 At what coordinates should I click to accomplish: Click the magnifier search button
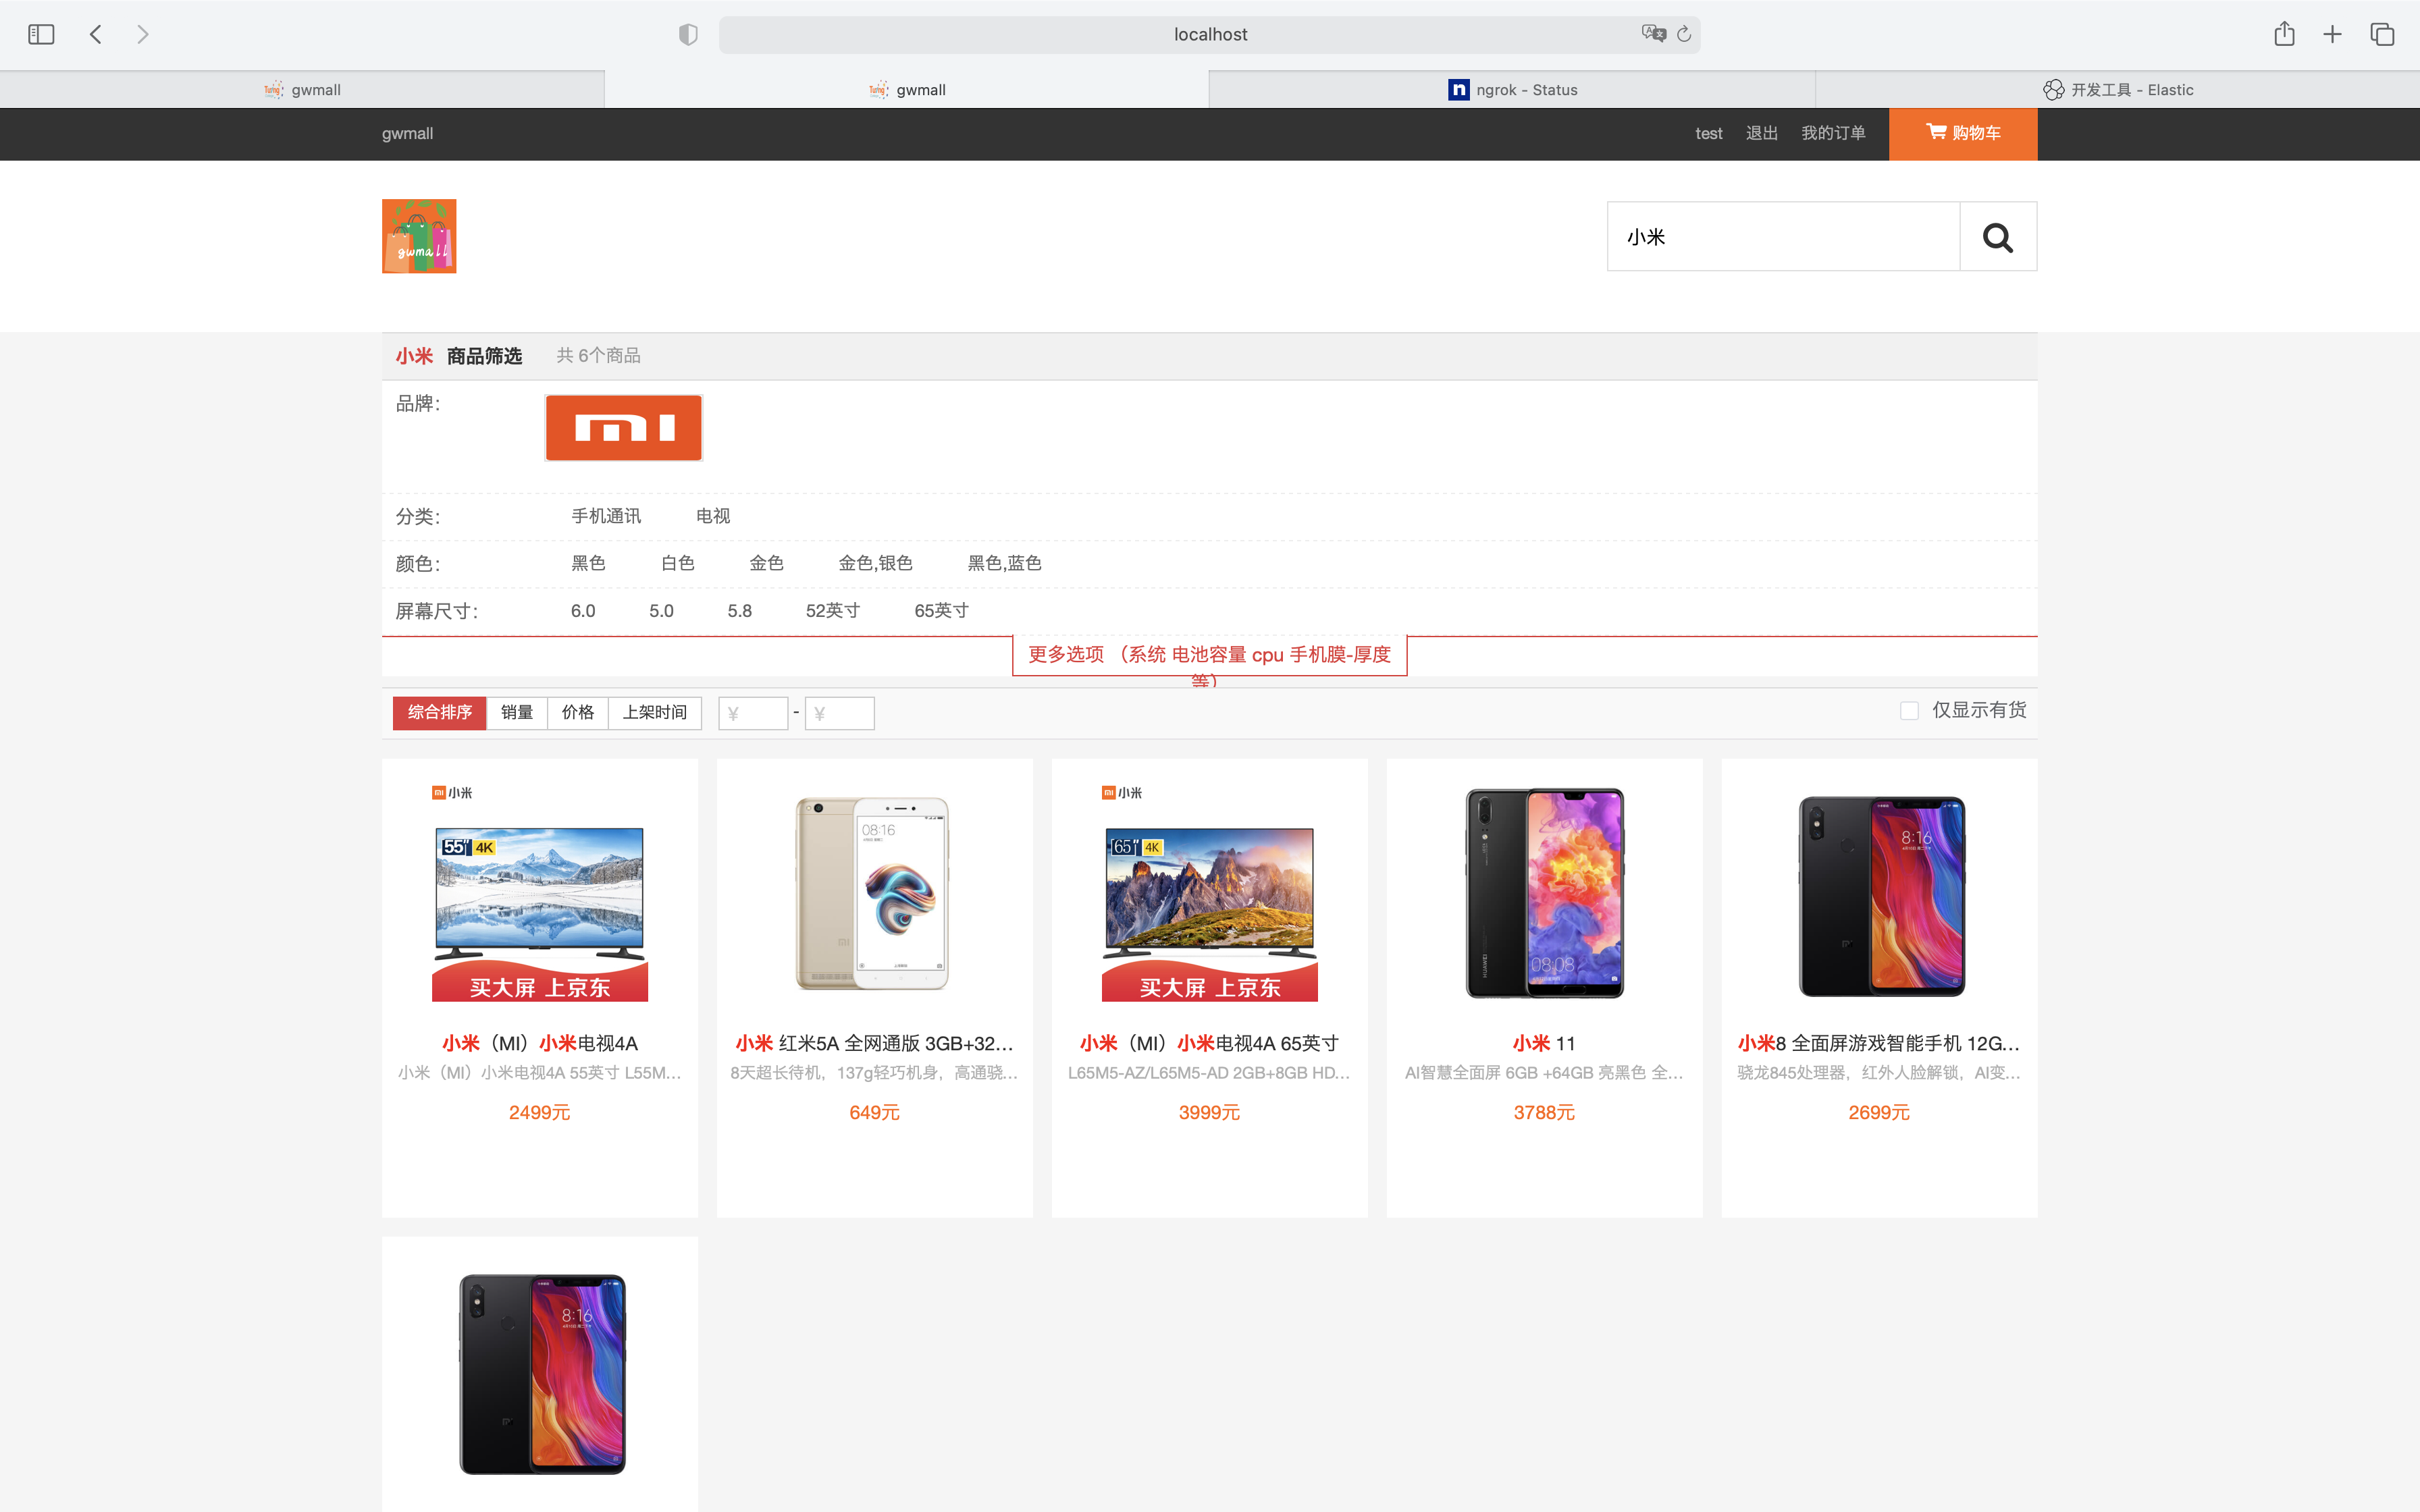(1998, 237)
